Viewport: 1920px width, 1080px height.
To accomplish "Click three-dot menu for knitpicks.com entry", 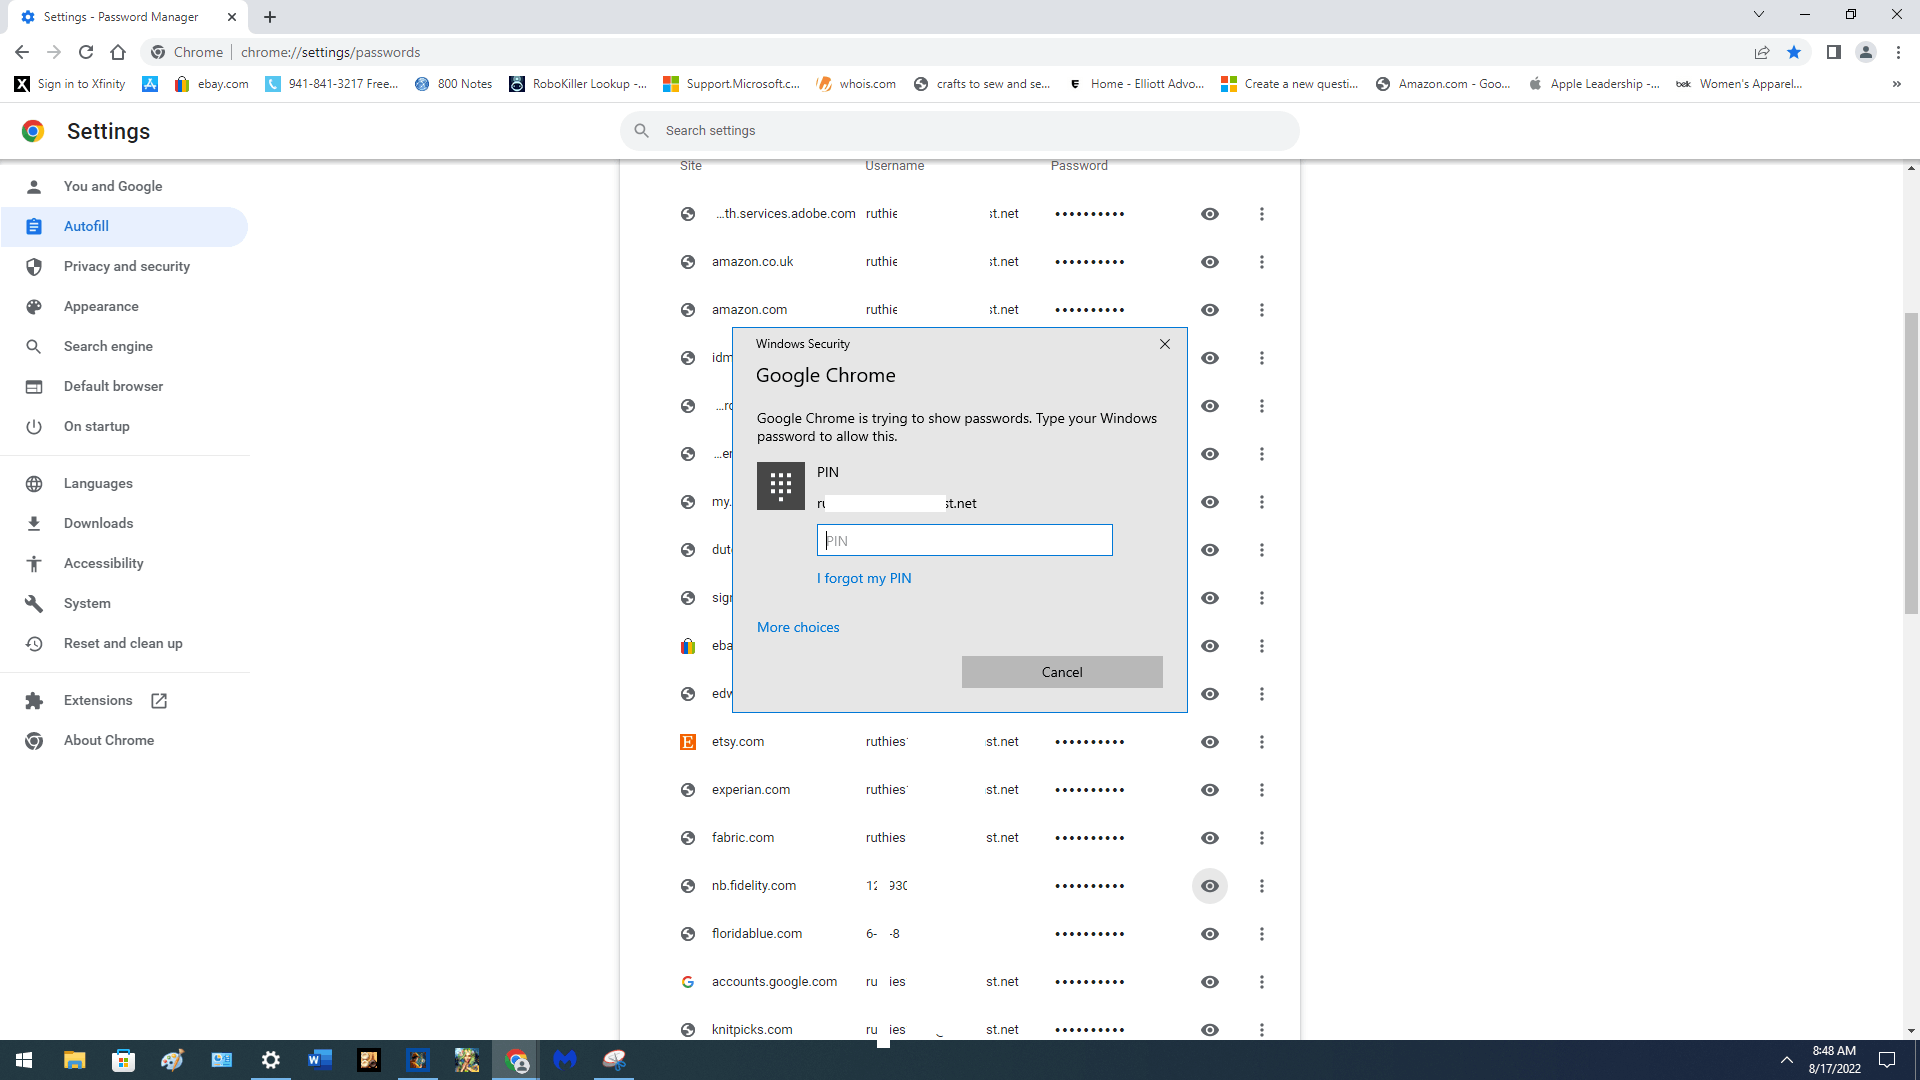I will tap(1262, 1030).
